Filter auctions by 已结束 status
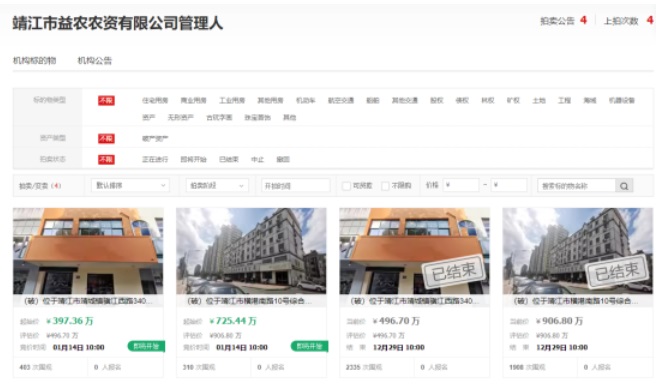 pos(229,159)
